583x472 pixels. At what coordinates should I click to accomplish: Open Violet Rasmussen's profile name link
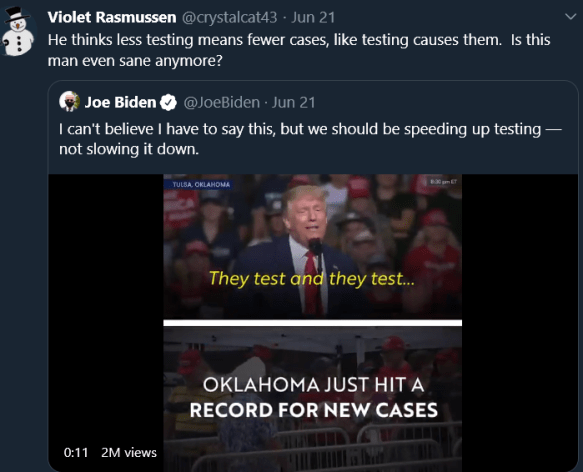[112, 17]
